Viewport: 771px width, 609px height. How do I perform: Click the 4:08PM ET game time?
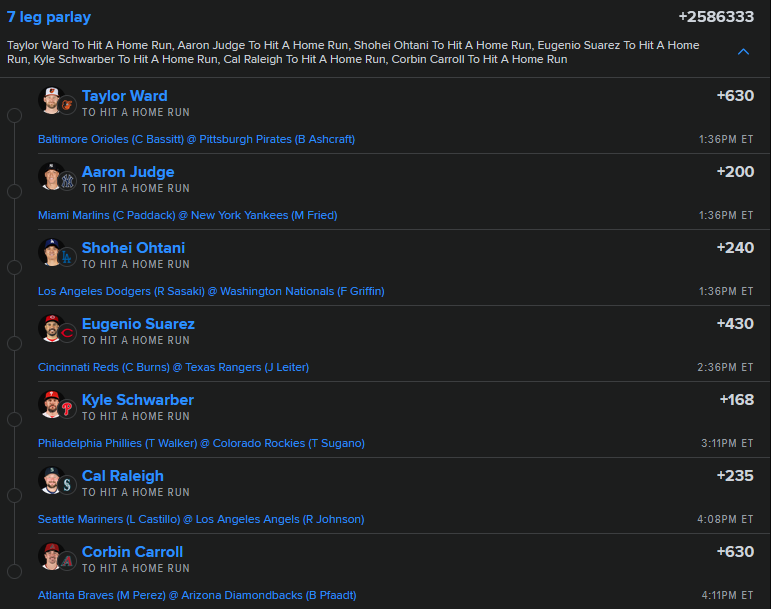tap(725, 519)
